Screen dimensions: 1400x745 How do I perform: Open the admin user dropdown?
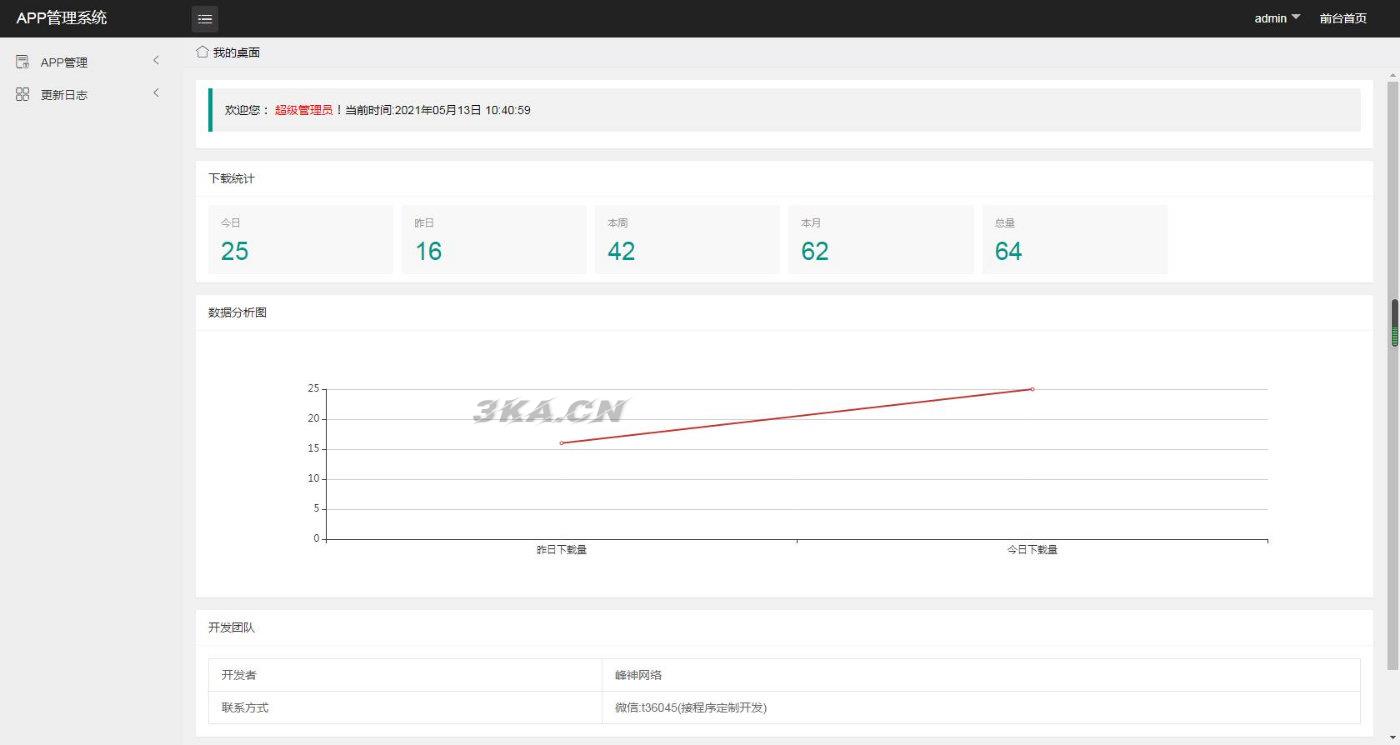click(x=1277, y=18)
